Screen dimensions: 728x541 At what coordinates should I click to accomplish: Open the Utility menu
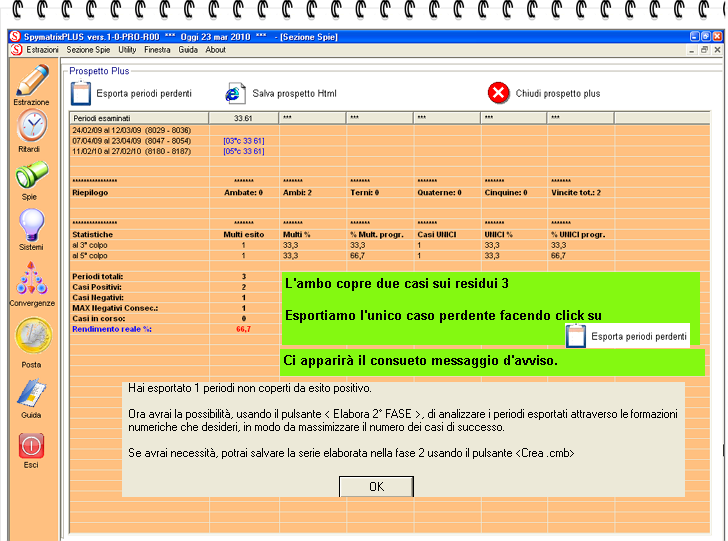(127, 50)
